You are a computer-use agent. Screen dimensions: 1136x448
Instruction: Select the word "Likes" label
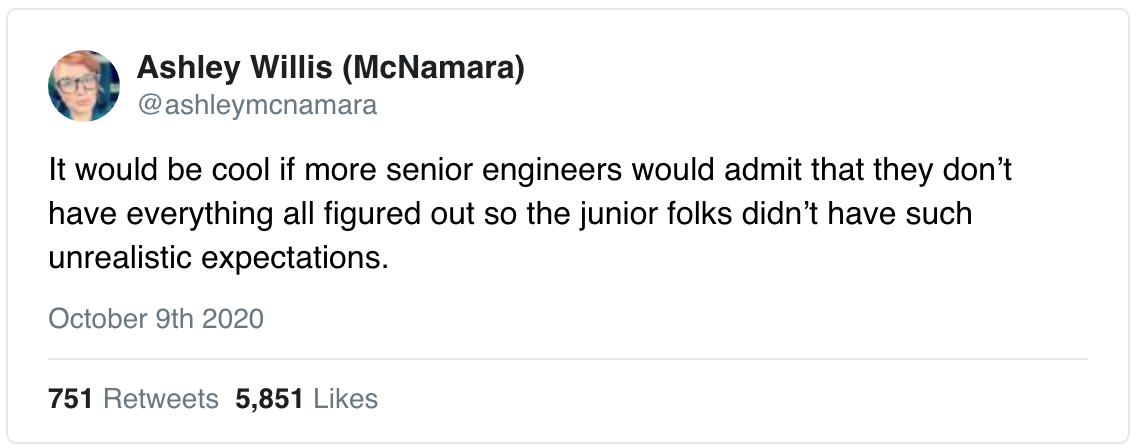pyautogui.click(x=345, y=399)
